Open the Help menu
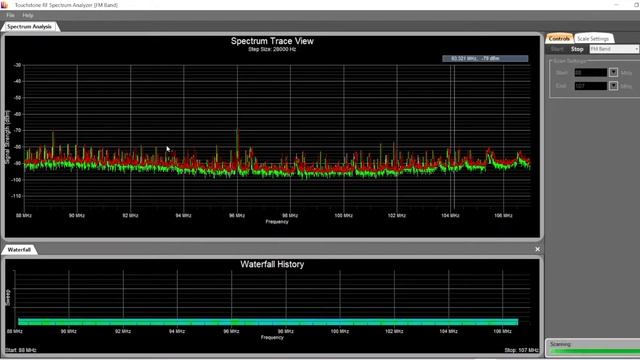Viewport: 640px width, 360px height. 28,15
